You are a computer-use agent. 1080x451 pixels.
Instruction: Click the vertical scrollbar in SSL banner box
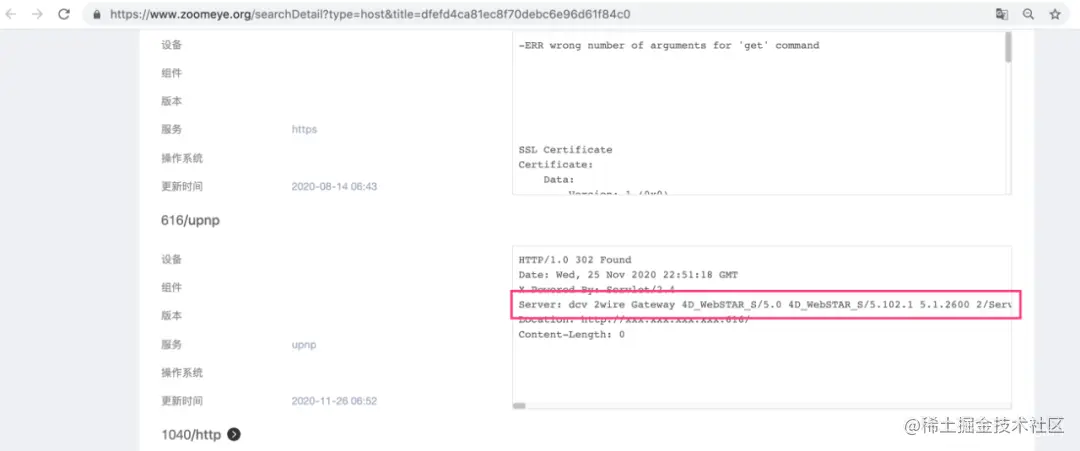point(1008,48)
